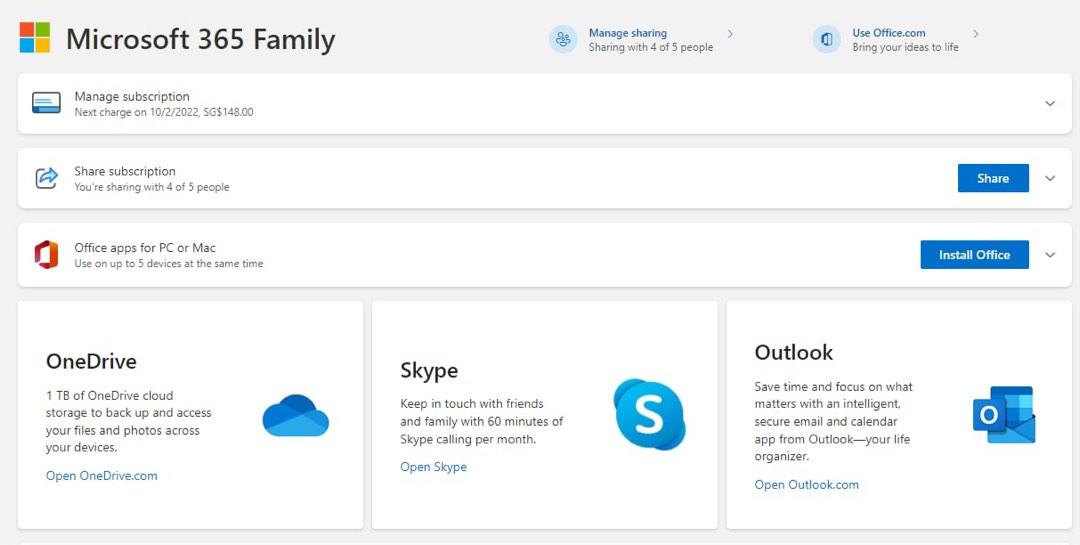Click the Manage sharing people icon
This screenshot has width=1080, height=545.
[x=563, y=39]
